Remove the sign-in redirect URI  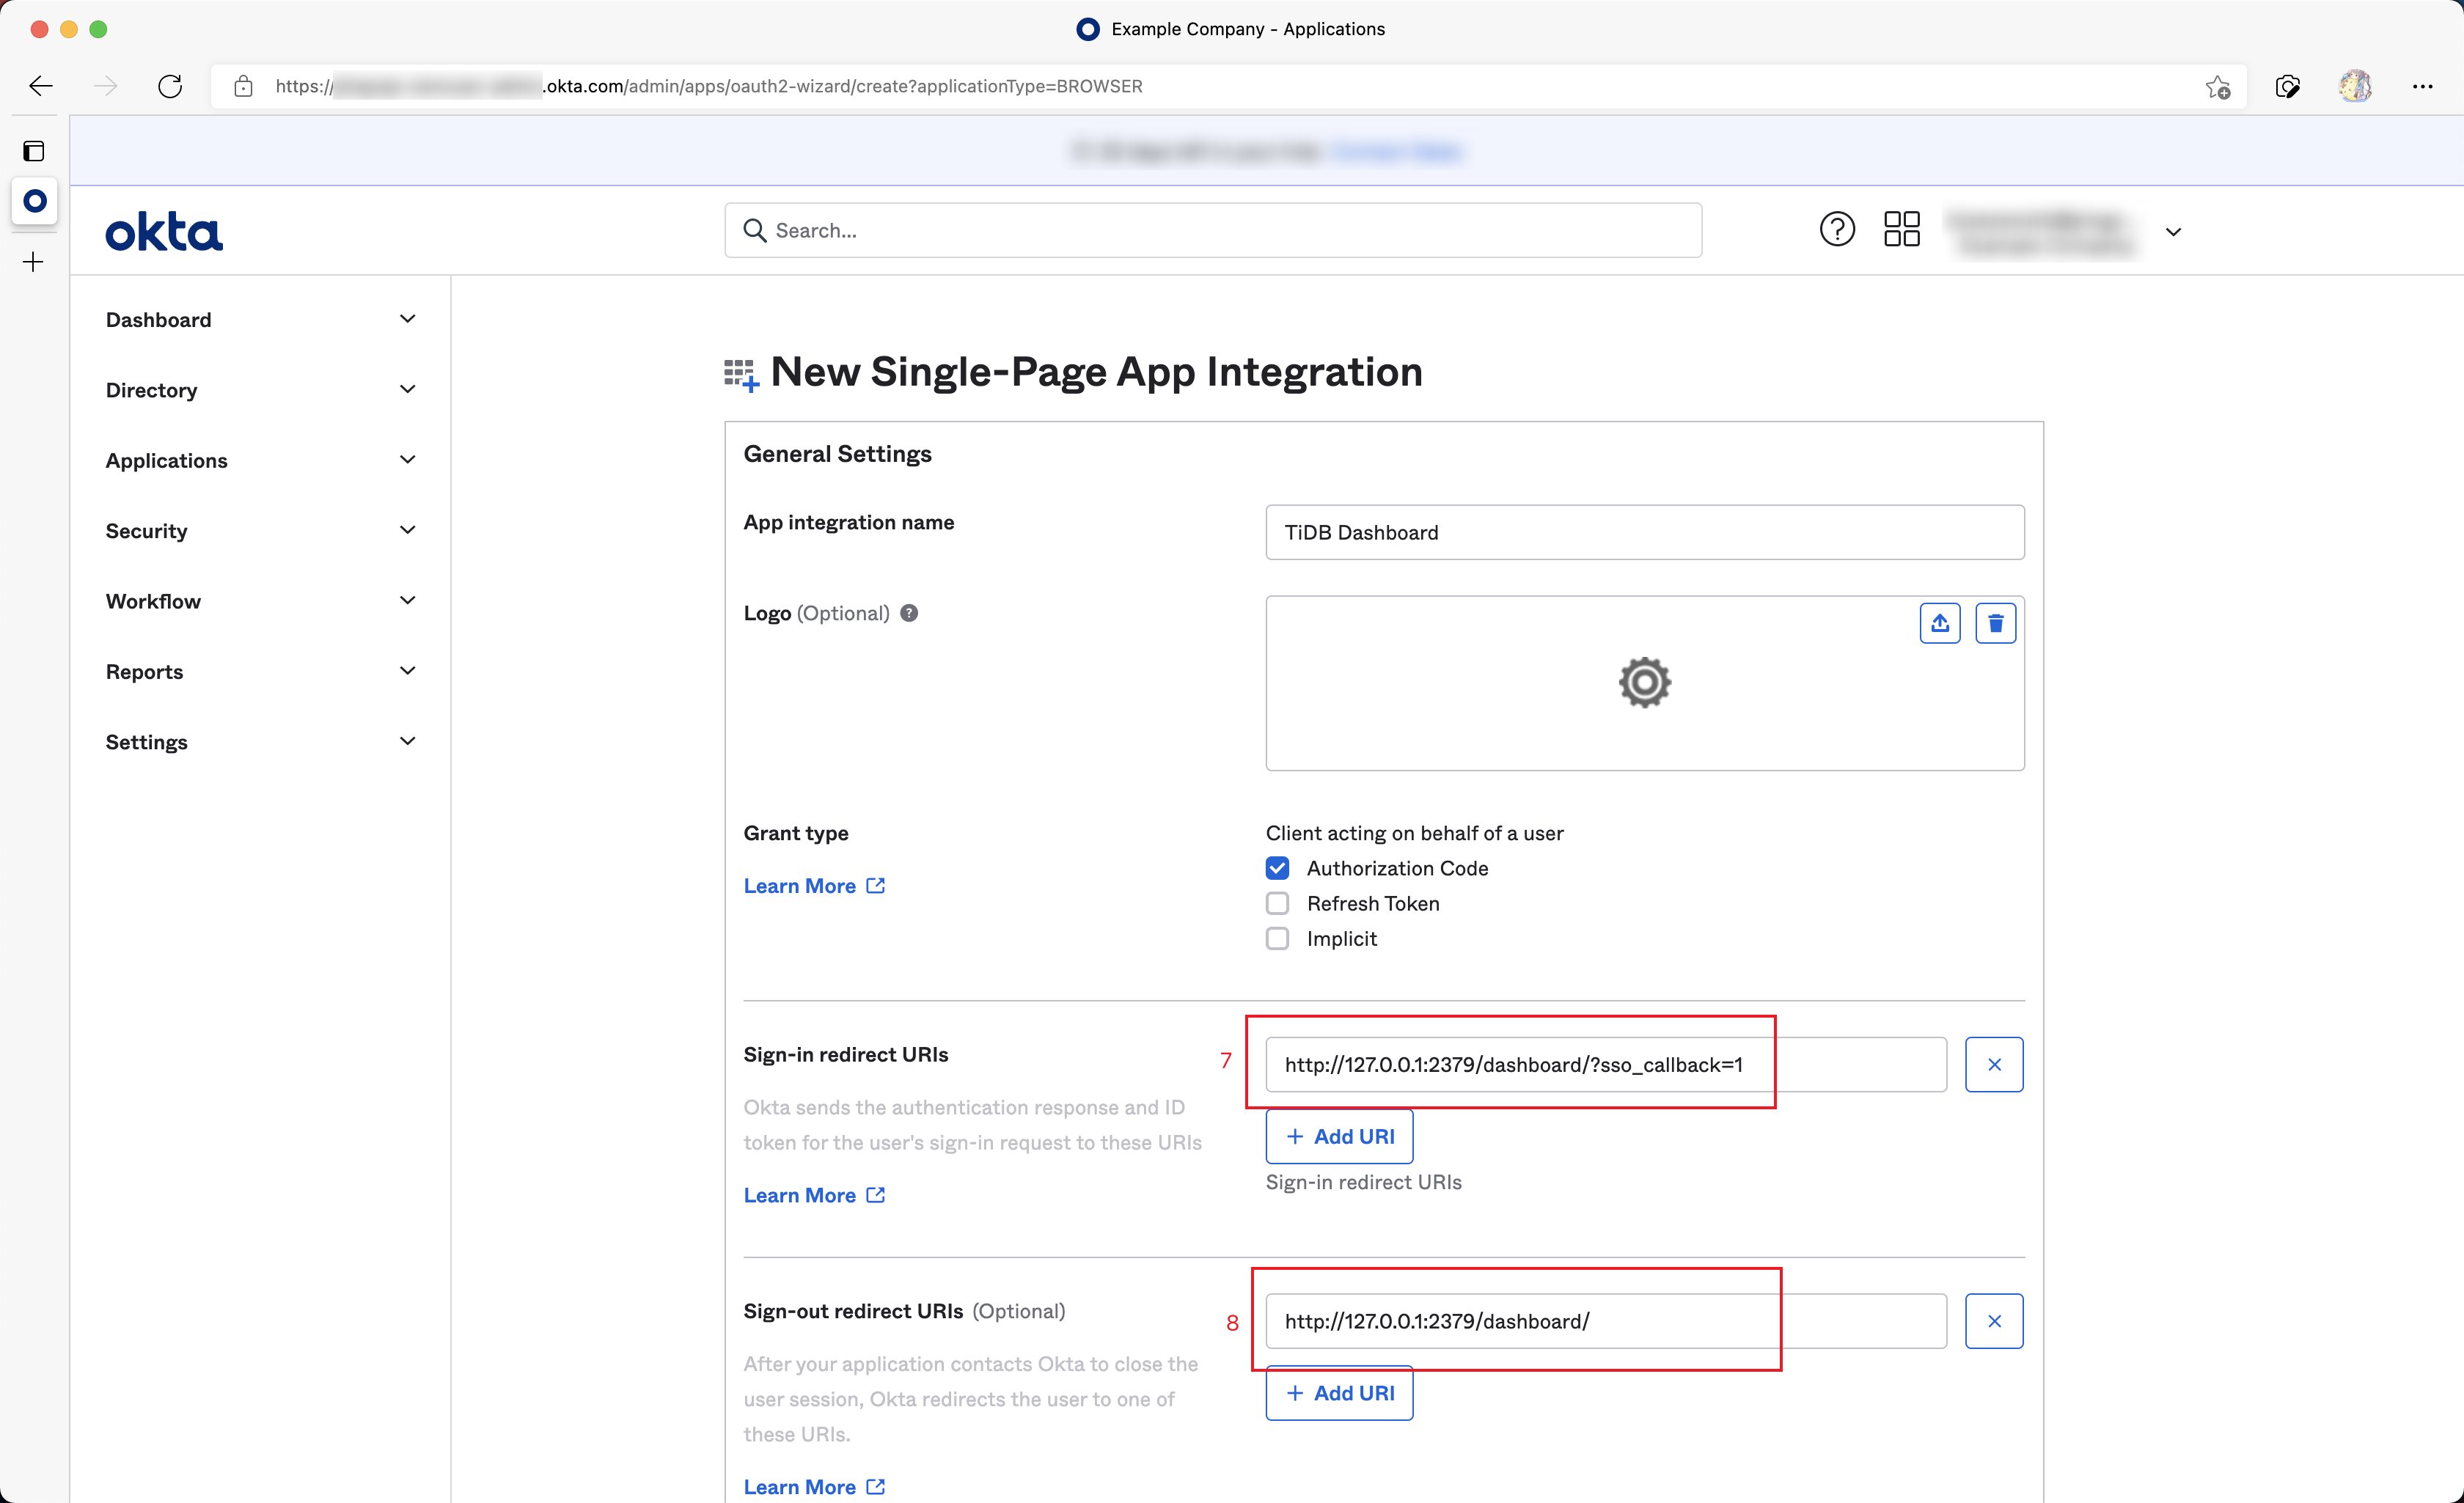(x=1993, y=1064)
